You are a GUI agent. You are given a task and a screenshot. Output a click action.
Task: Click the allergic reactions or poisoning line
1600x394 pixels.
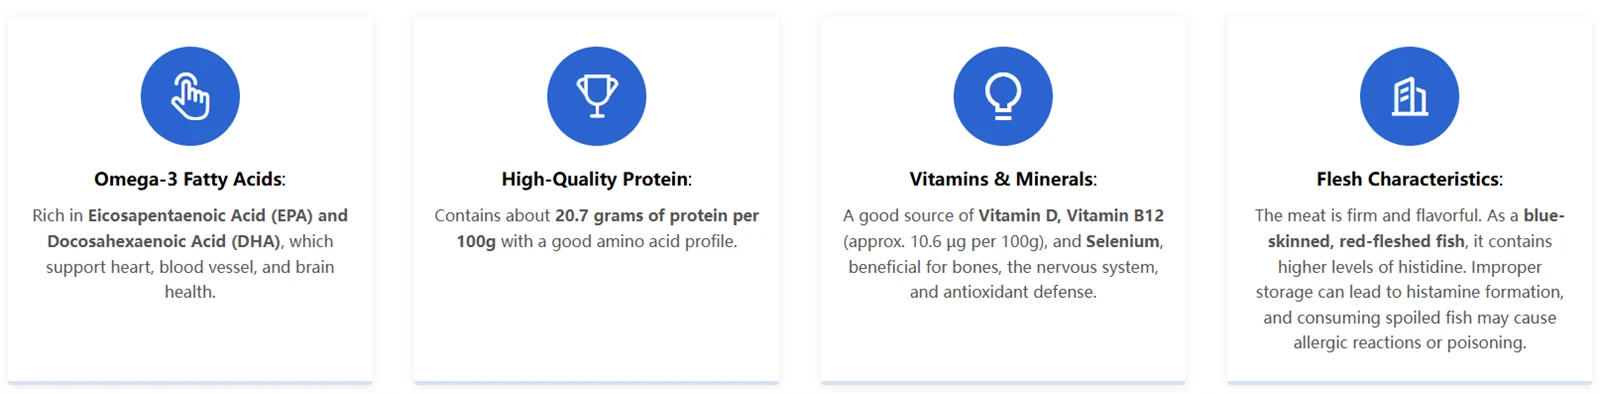(x=1410, y=343)
